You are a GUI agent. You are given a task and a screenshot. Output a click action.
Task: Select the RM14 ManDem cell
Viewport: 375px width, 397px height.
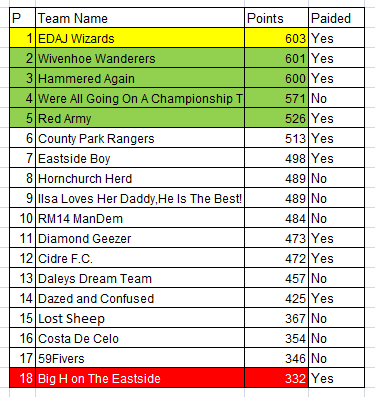[x=140, y=218]
